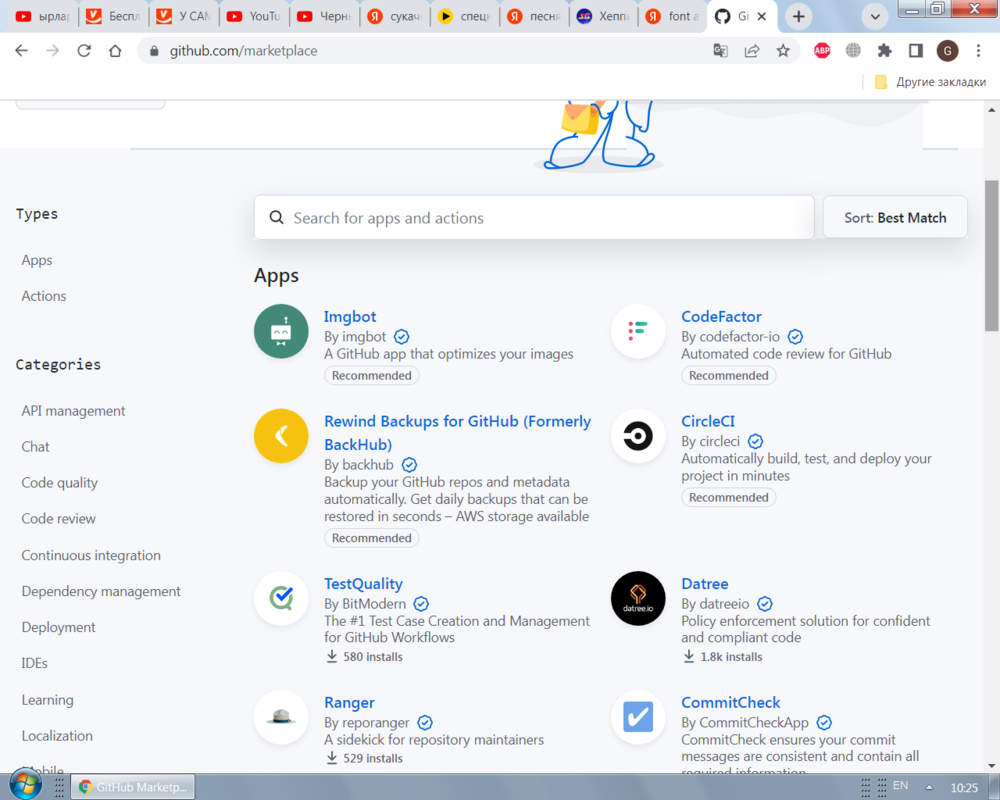This screenshot has width=1000, height=800.
Task: Select the Learning category
Action: tap(48, 700)
